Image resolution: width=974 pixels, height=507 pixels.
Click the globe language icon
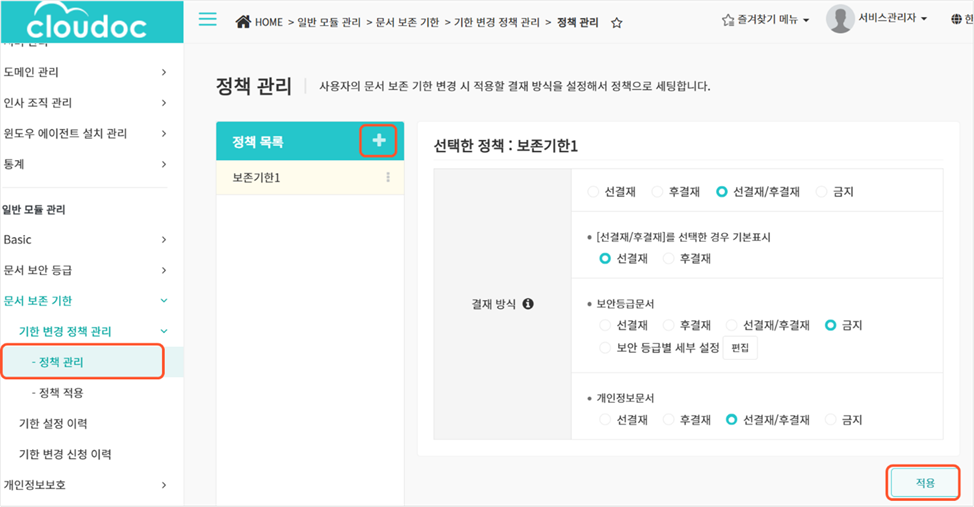click(x=956, y=19)
